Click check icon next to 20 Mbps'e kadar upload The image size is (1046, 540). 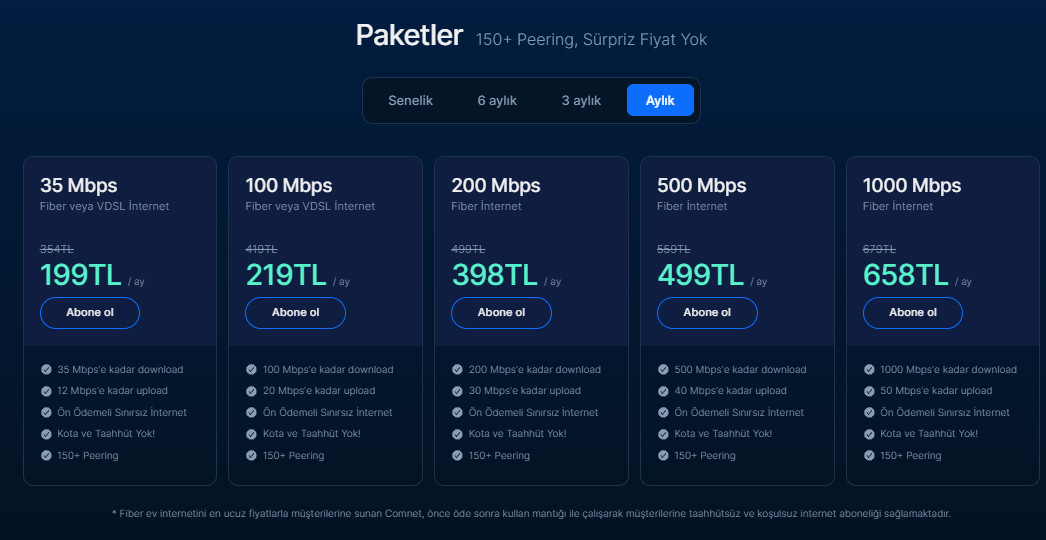(251, 390)
